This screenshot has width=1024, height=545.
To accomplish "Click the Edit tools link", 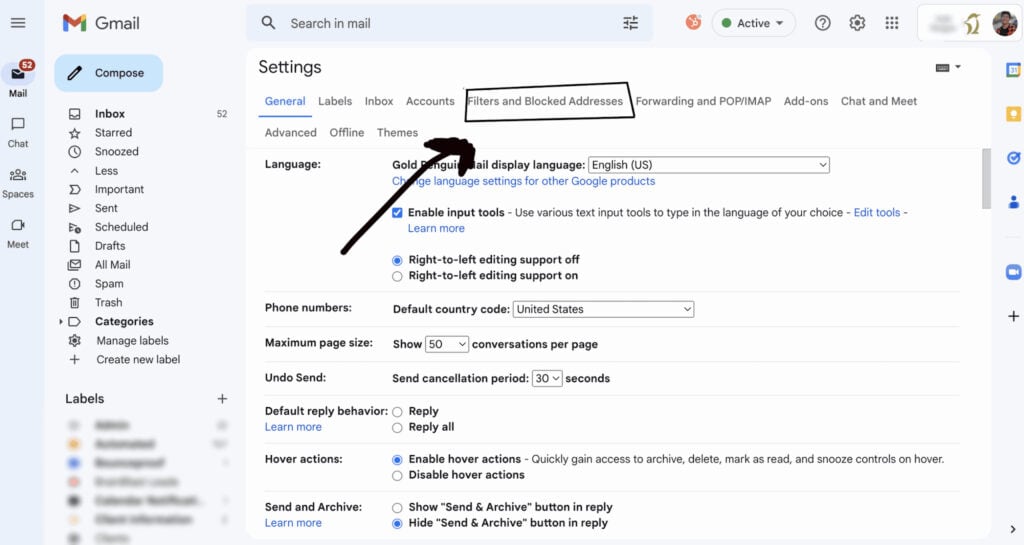I will [x=876, y=213].
